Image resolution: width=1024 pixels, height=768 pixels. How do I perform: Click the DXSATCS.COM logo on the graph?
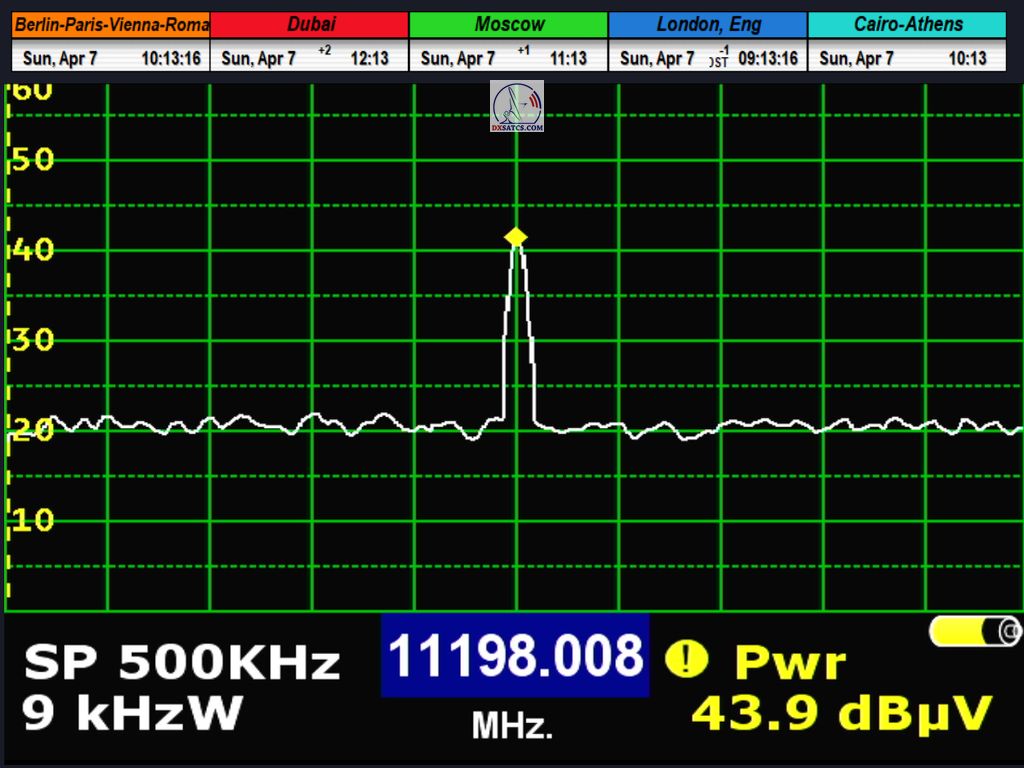coord(517,107)
